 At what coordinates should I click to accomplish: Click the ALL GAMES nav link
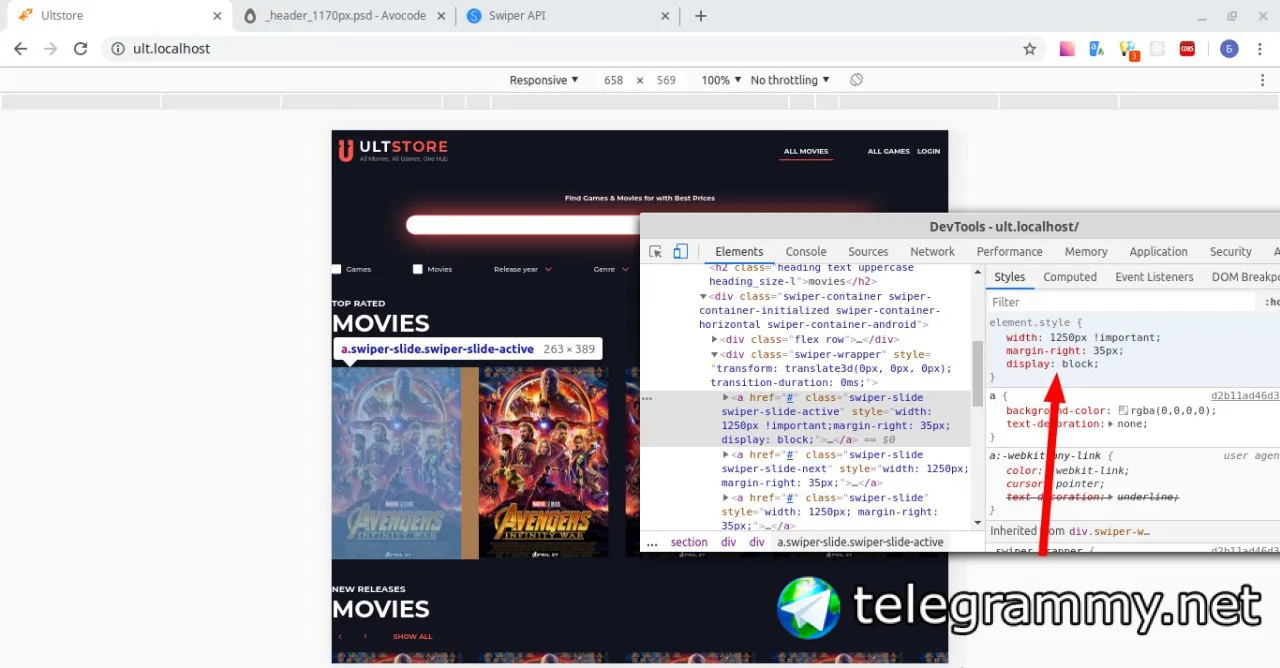(888, 152)
